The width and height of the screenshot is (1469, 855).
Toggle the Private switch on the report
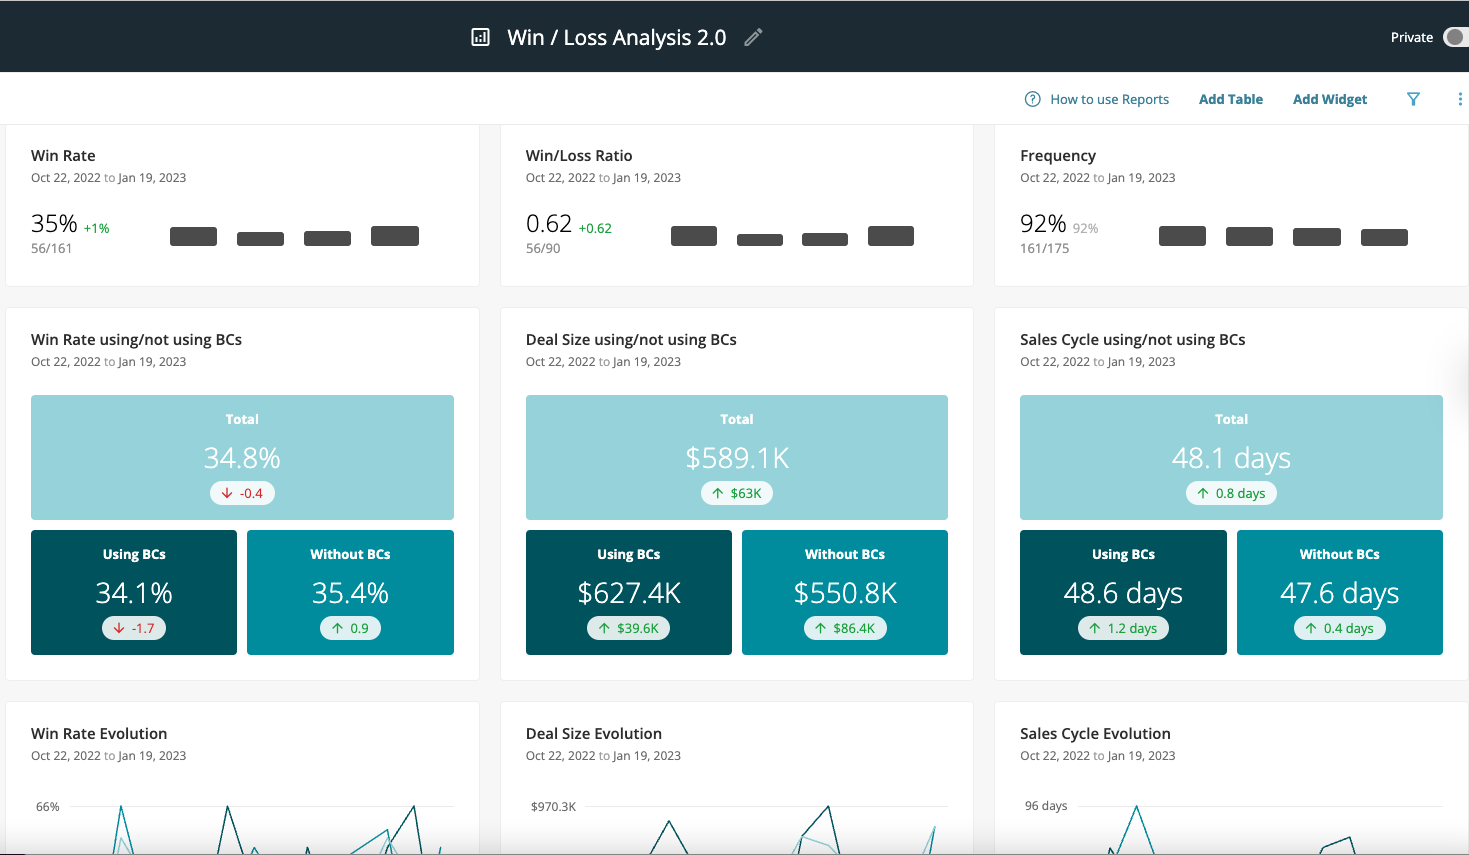tap(1453, 36)
